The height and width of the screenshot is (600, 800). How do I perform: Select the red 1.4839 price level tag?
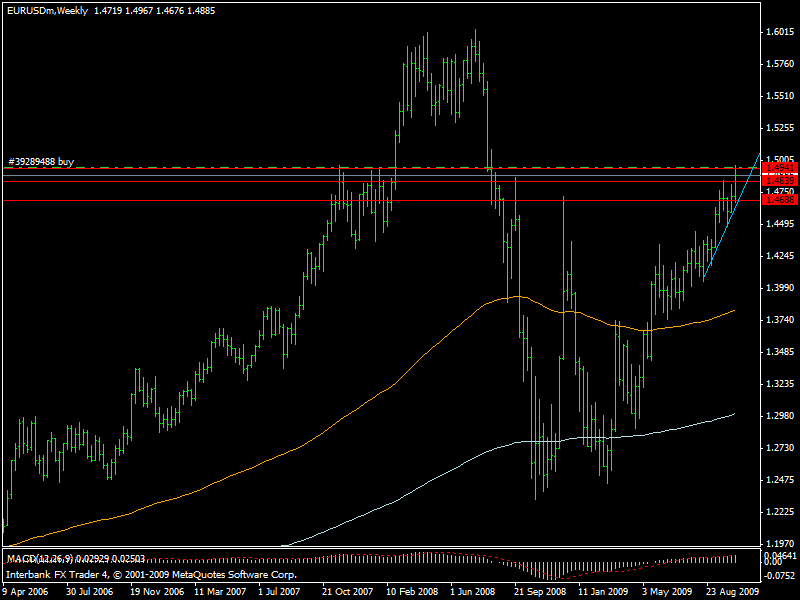778,180
